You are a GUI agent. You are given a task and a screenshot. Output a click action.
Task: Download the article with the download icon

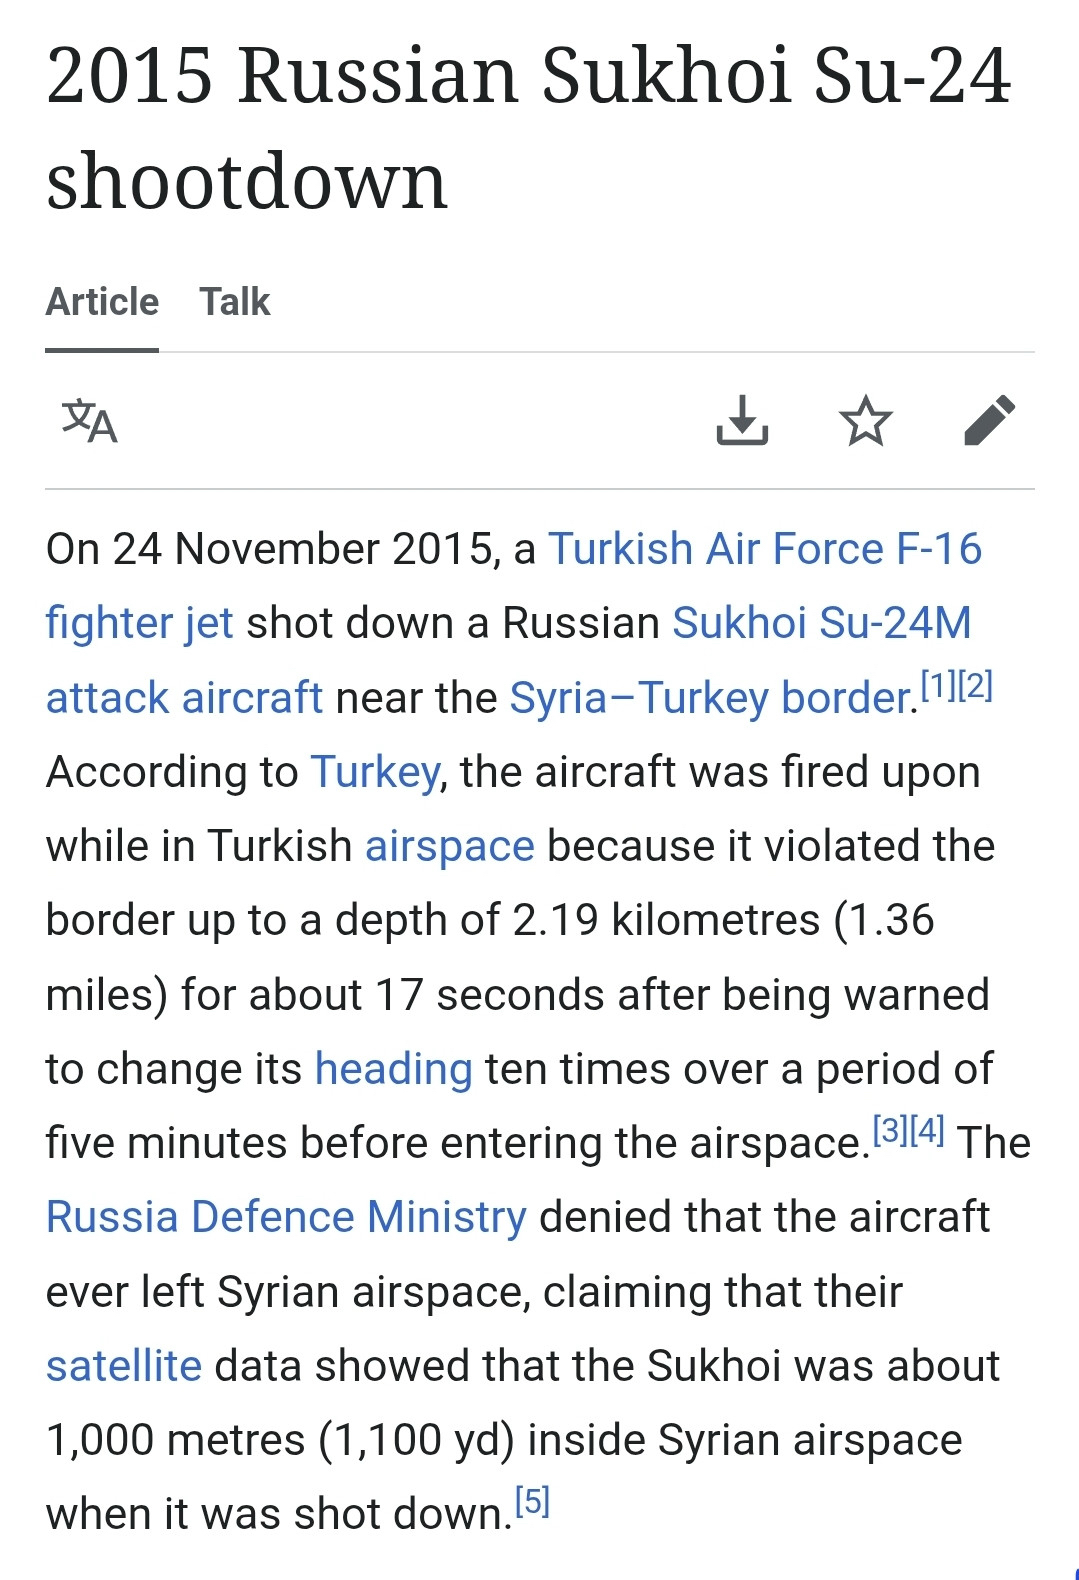(x=742, y=421)
